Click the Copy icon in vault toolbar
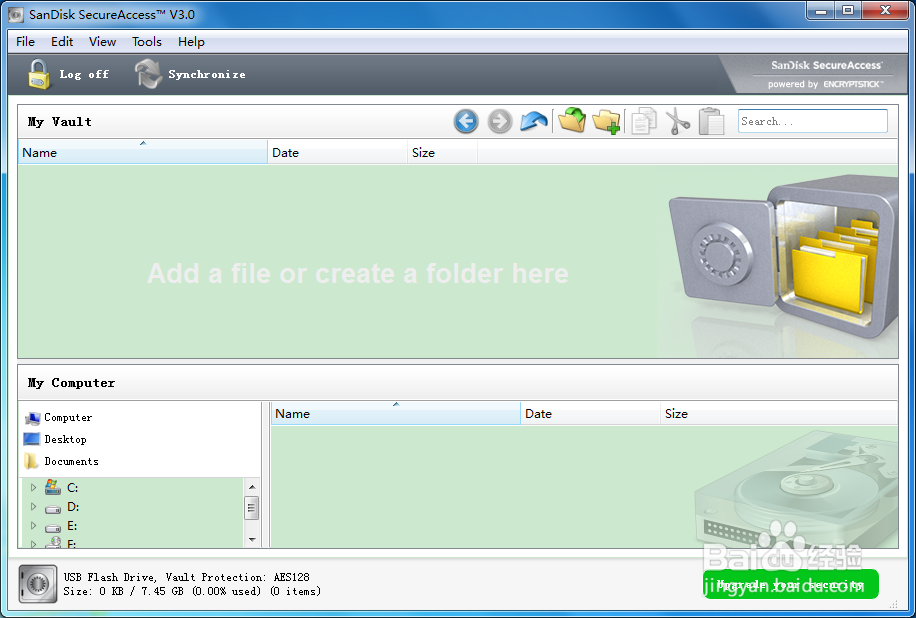Image resolution: width=916 pixels, height=618 pixels. (644, 121)
